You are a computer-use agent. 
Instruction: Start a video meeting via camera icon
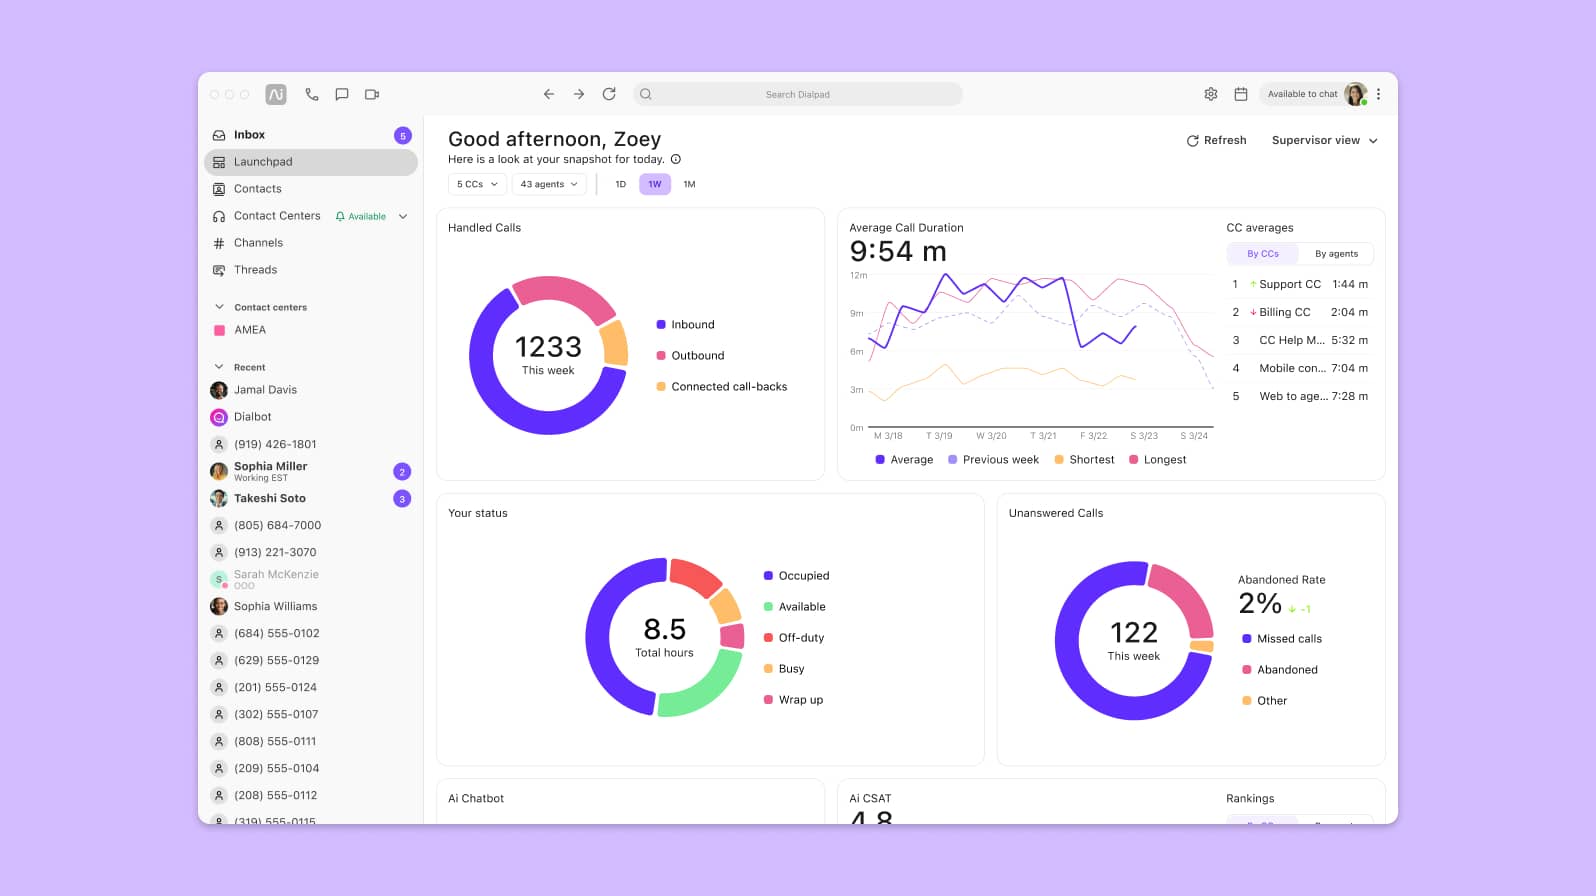click(x=372, y=94)
